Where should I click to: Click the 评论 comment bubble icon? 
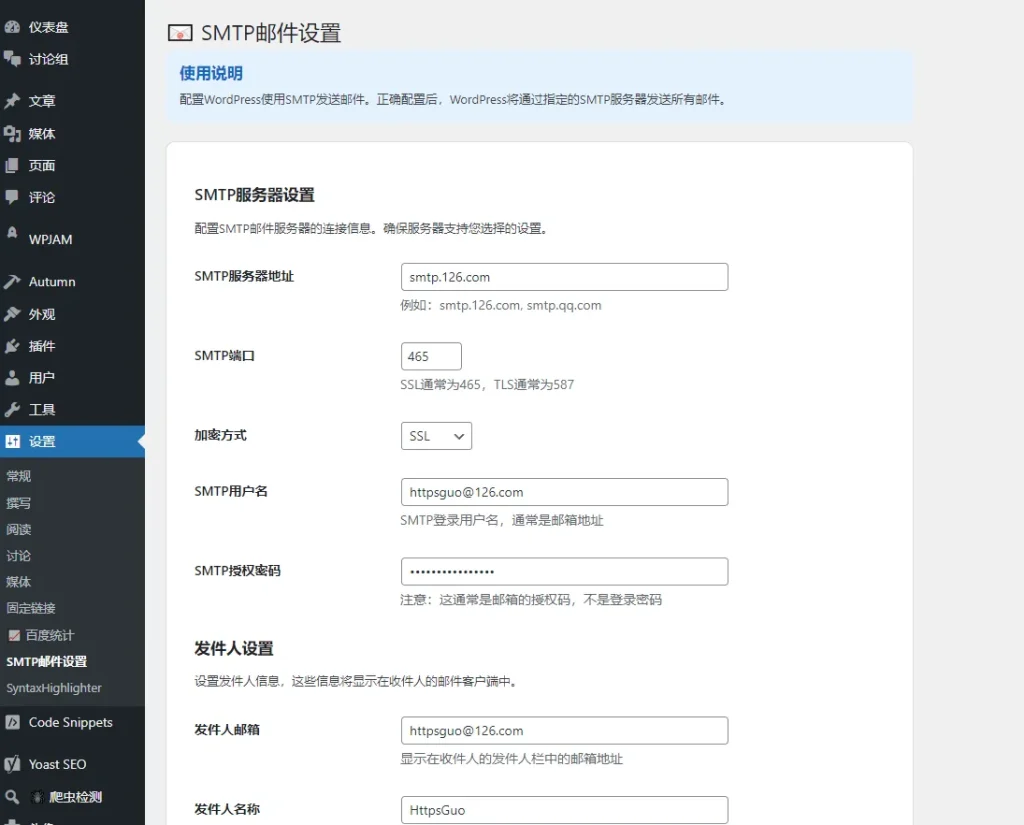tap(12, 197)
